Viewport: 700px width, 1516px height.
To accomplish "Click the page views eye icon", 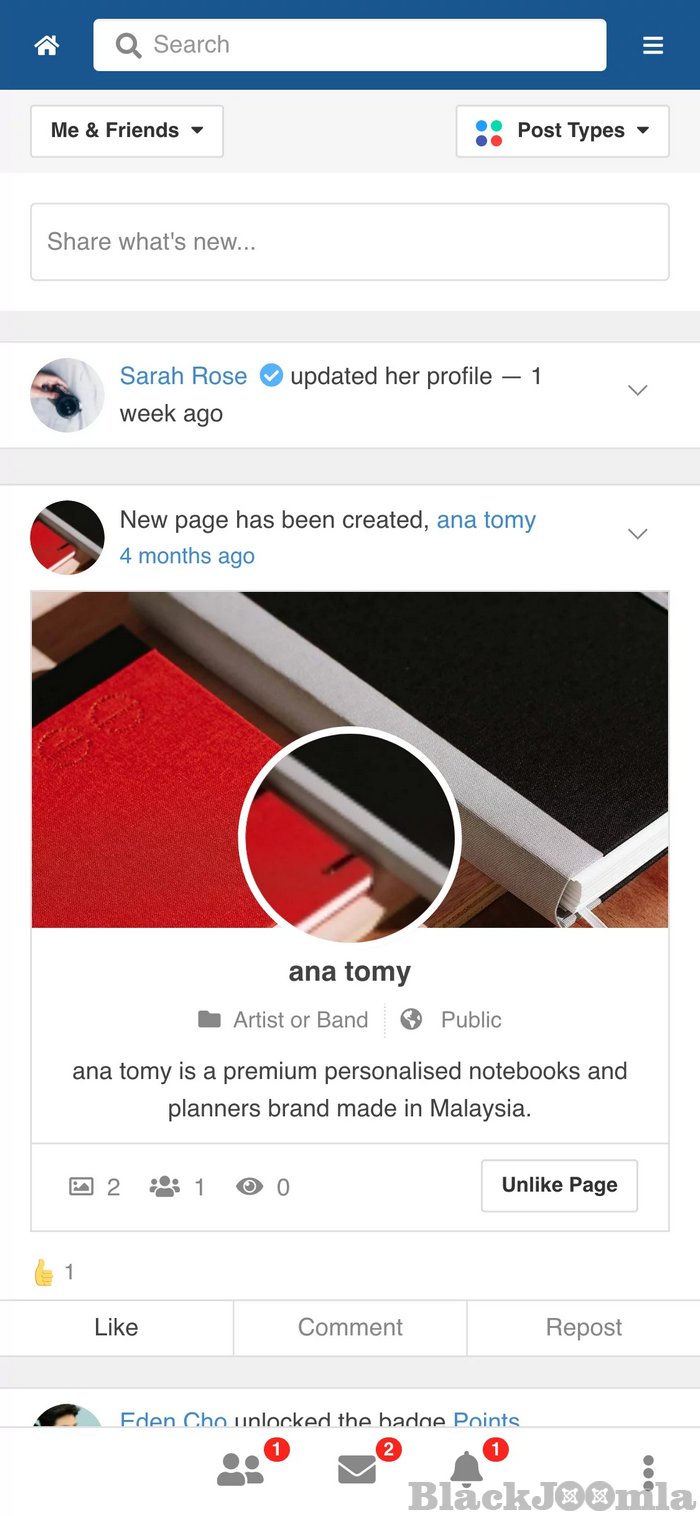I will [x=249, y=1187].
